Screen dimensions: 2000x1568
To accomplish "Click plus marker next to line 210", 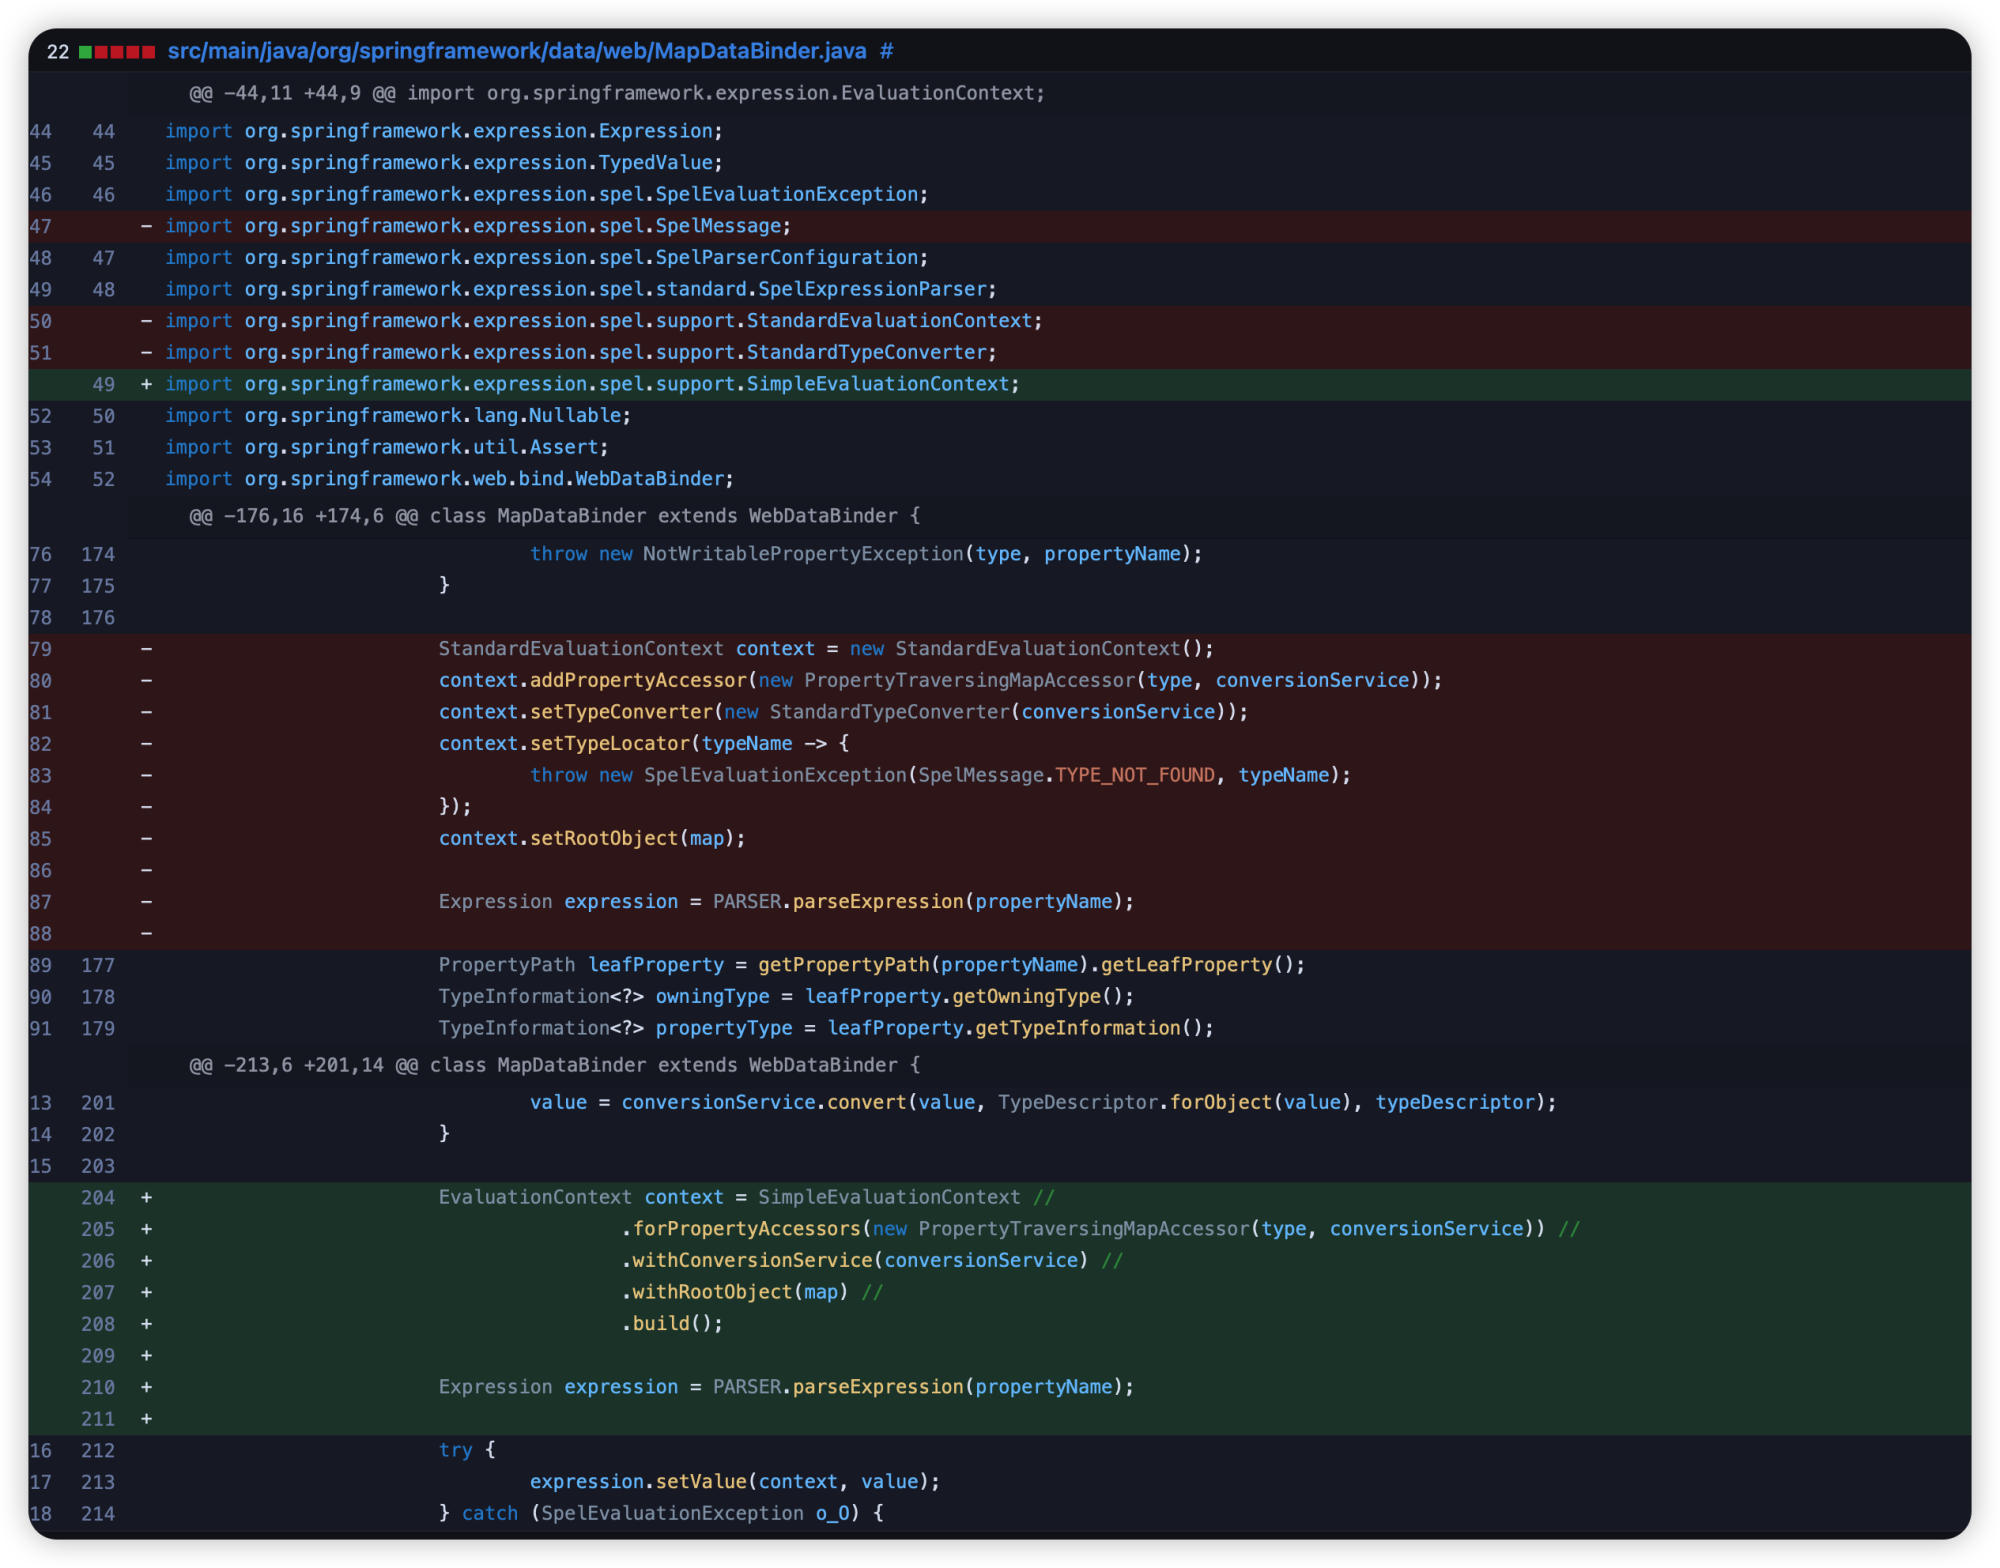I will tap(147, 1387).
